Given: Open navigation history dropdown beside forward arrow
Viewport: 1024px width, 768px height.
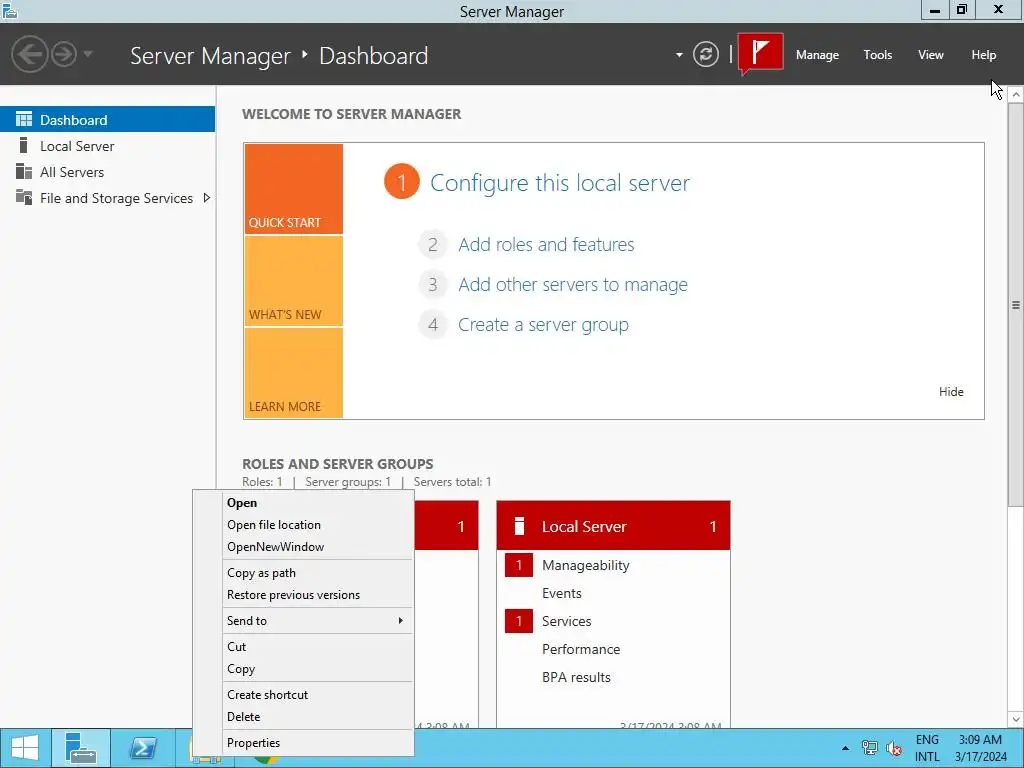Looking at the screenshot, I should pyautogui.click(x=88, y=54).
